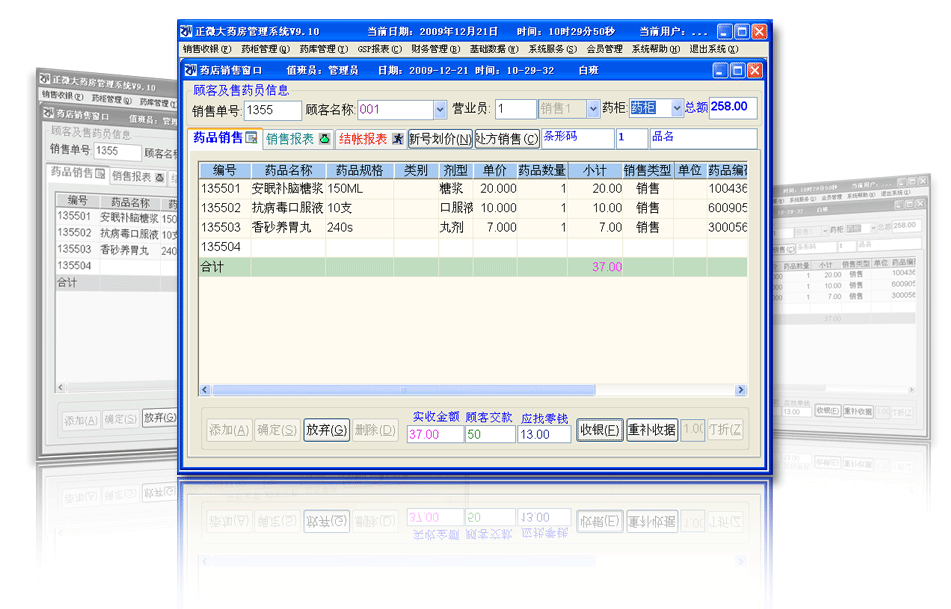Expand the 顾客名称 dropdown
951x609 pixels.
click(x=440, y=109)
